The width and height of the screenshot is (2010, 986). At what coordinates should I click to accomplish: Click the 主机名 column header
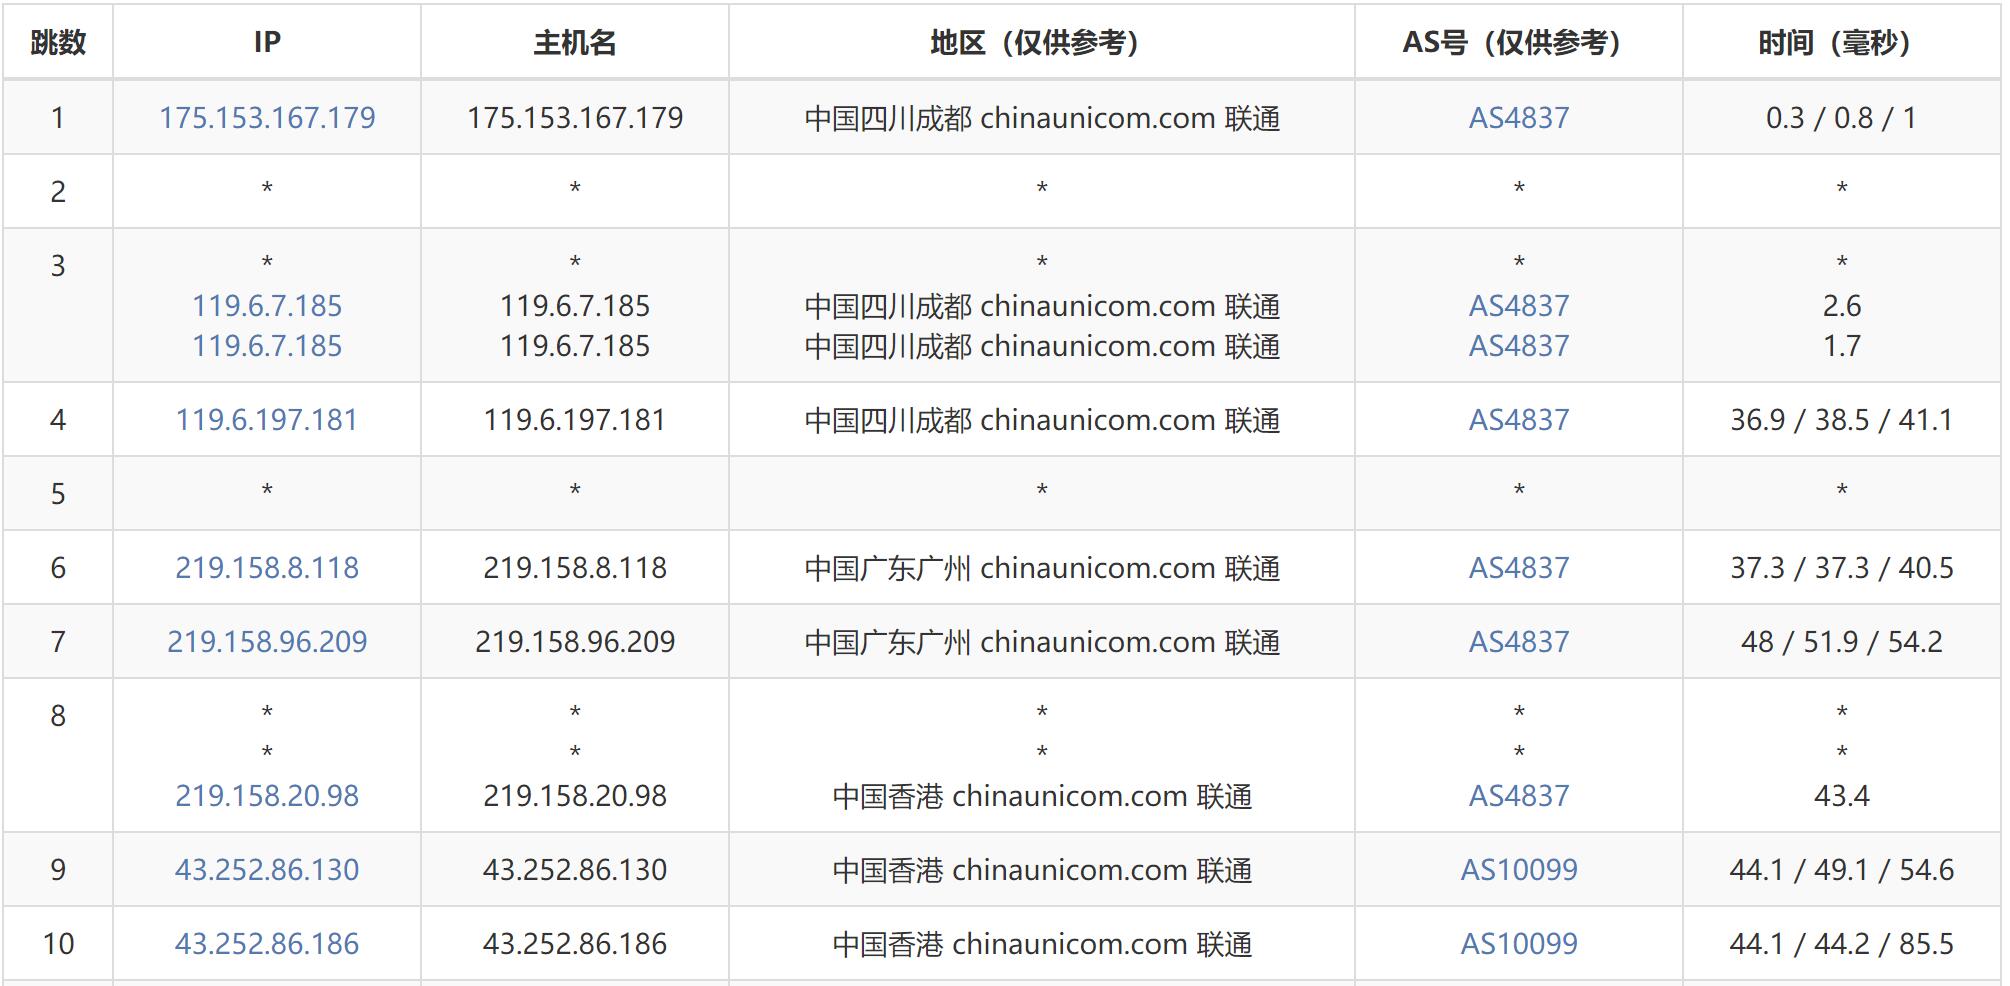click(x=575, y=42)
